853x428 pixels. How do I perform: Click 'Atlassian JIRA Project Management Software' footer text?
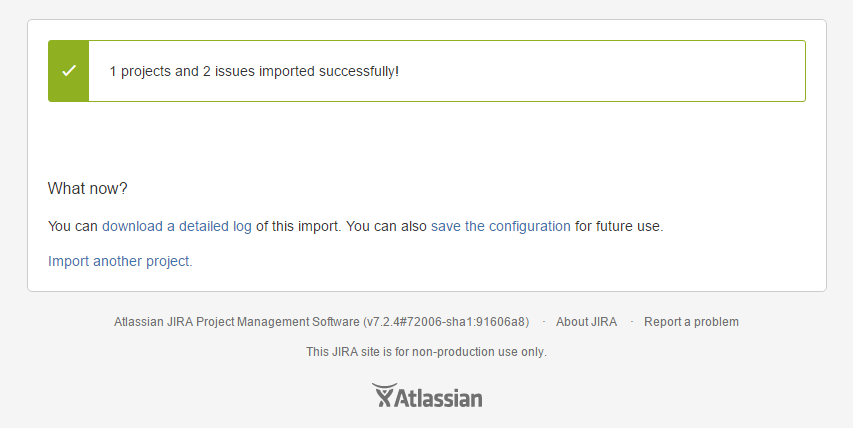(237, 322)
